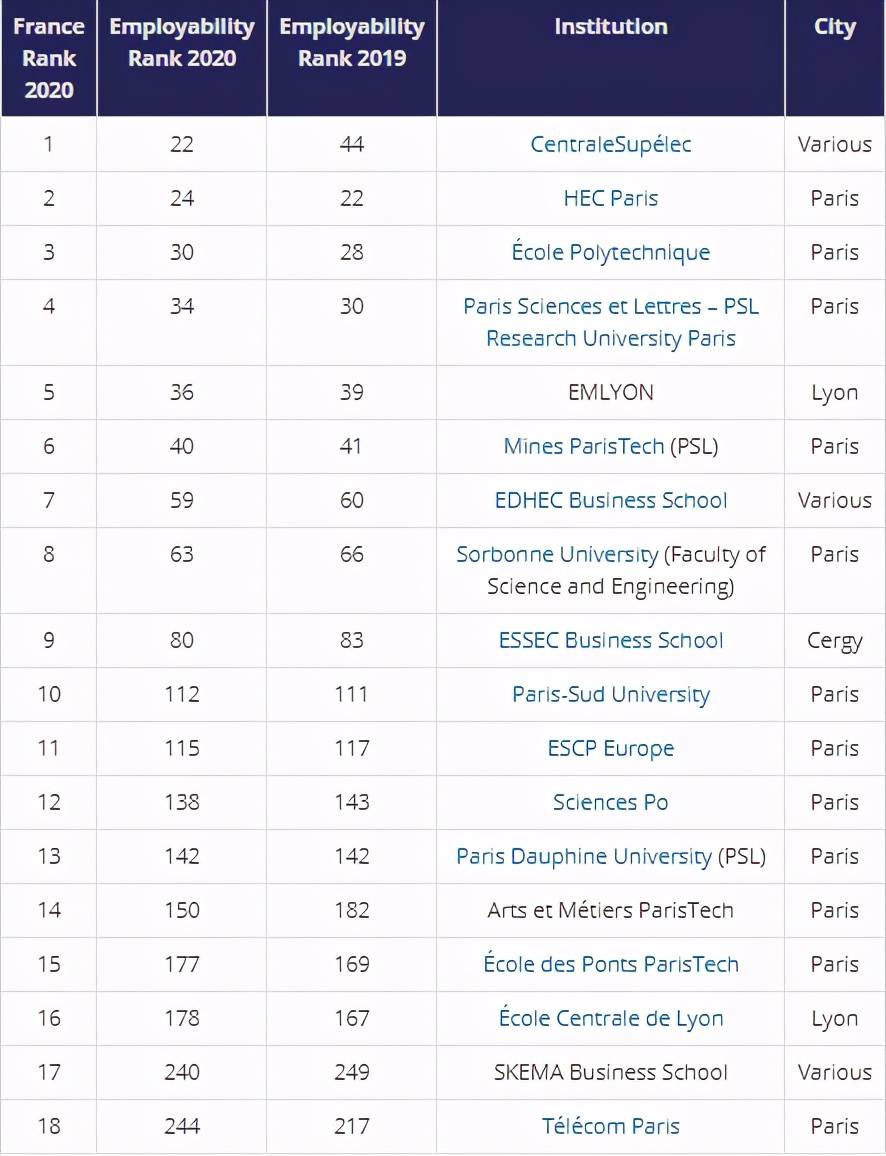The image size is (886, 1156).
Task: Click the City column header
Action: [x=834, y=27]
